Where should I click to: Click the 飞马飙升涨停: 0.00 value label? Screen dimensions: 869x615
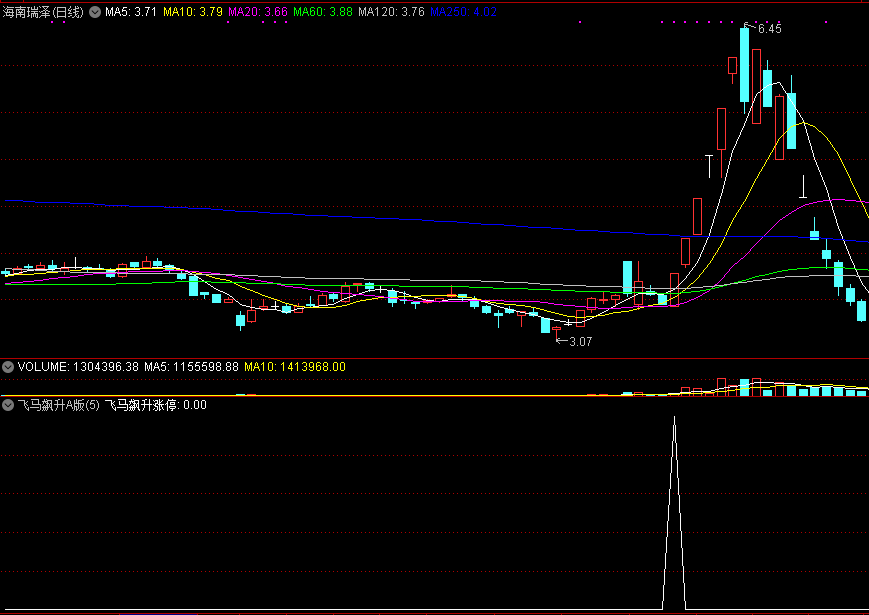(x=156, y=405)
